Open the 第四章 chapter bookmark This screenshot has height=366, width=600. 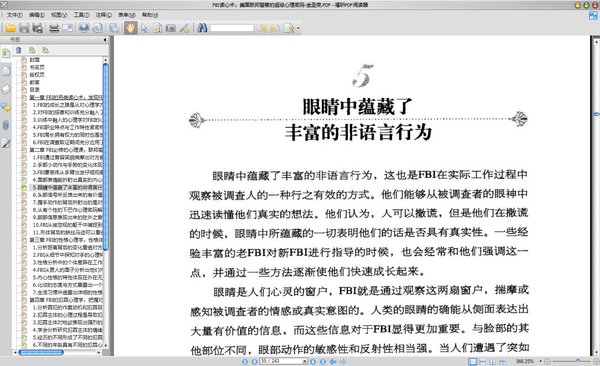click(66, 300)
